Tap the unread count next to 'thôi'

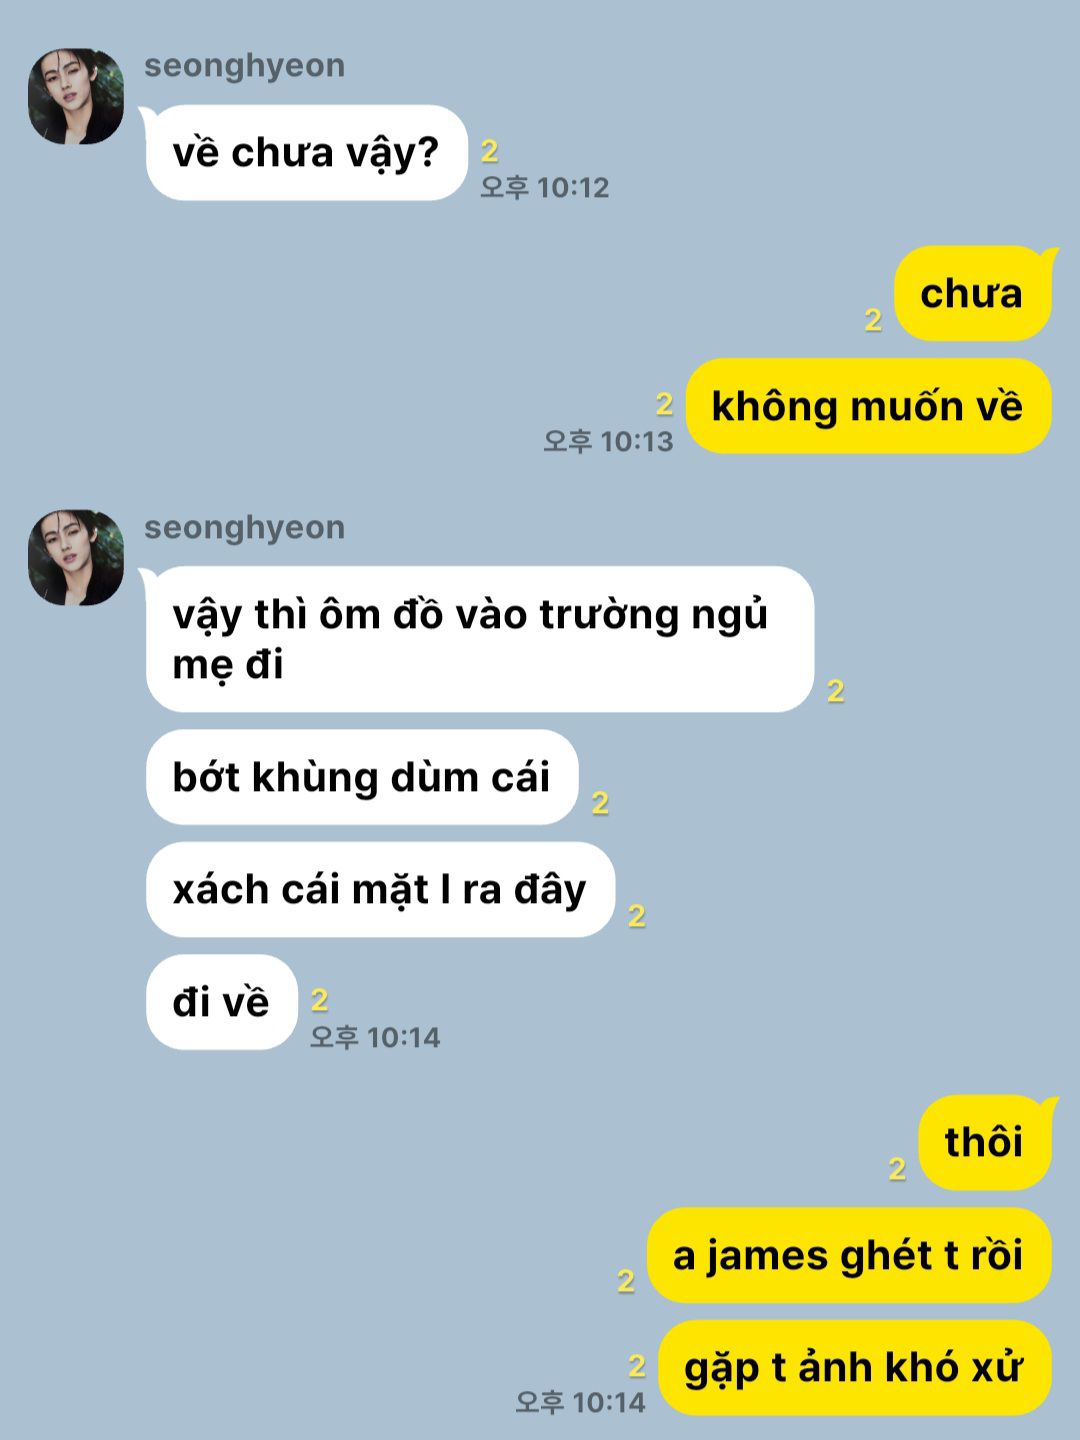(x=897, y=1169)
